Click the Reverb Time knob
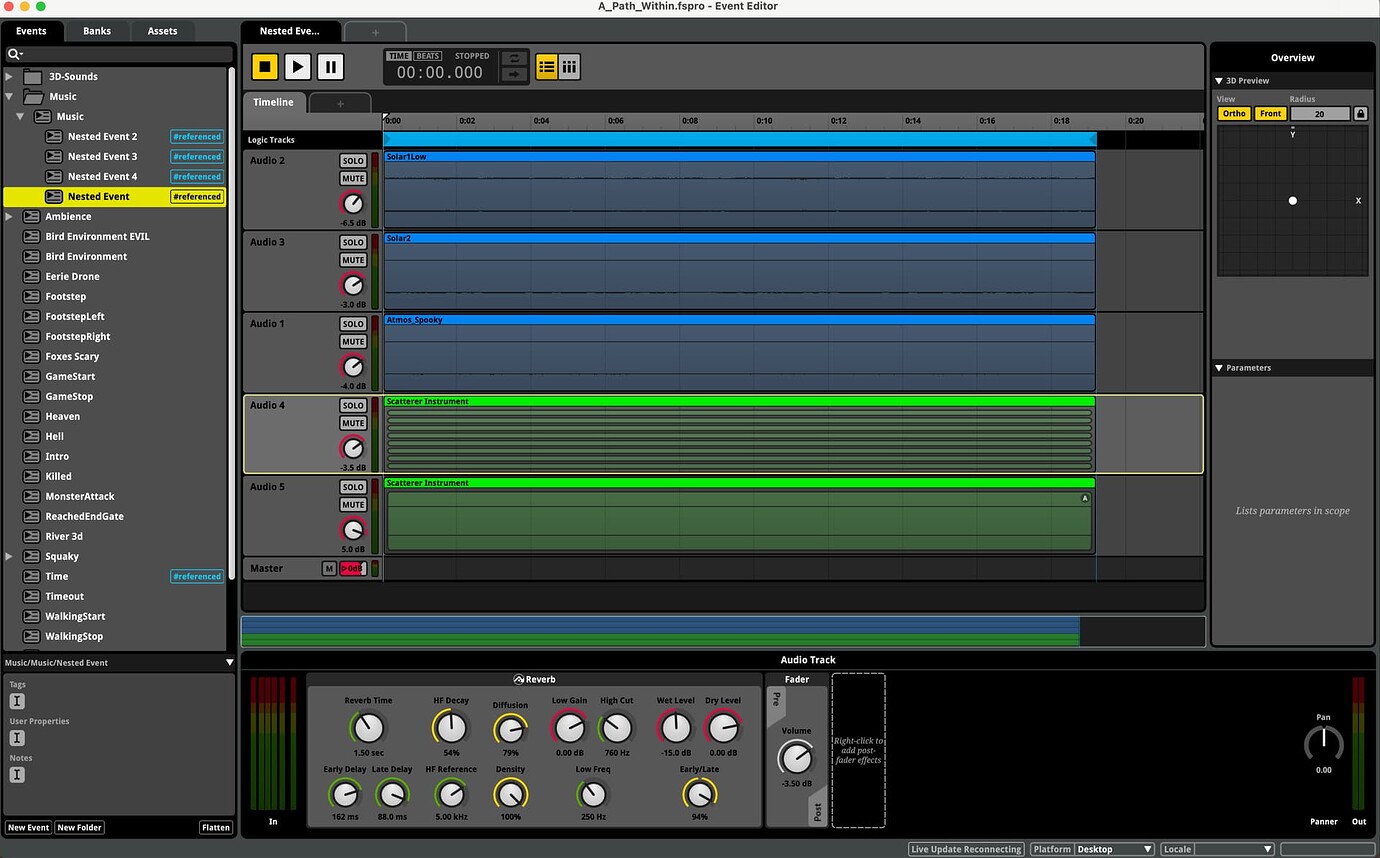This screenshot has width=1380, height=858. (368, 727)
